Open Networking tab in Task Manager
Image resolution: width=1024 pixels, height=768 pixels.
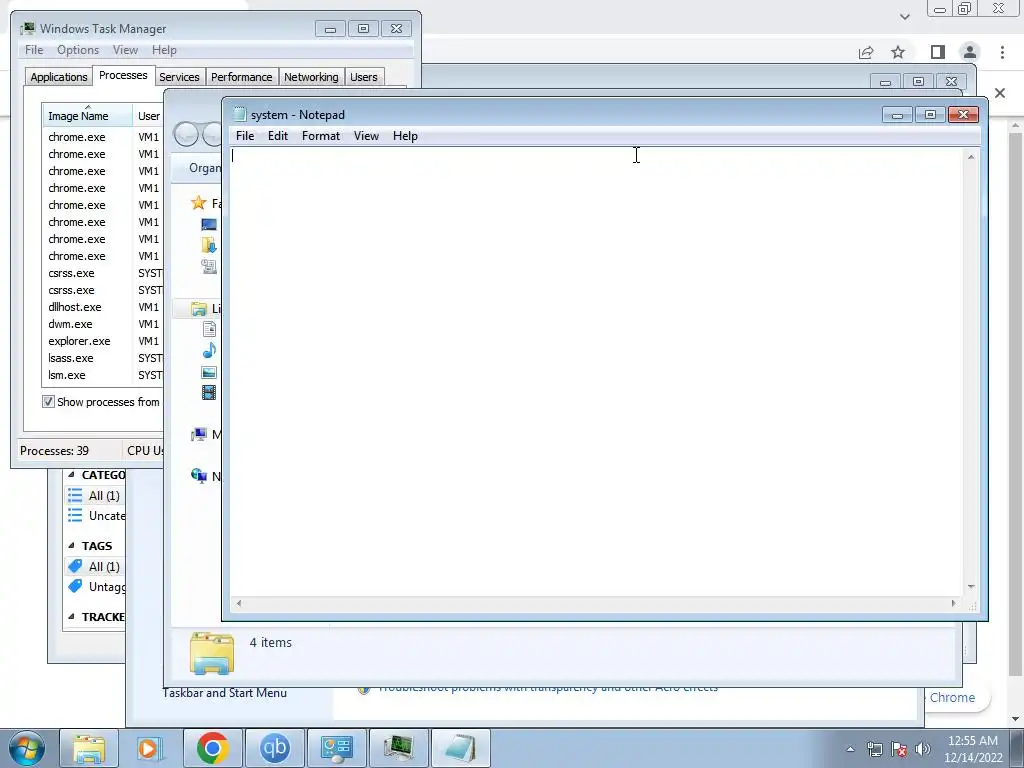[x=312, y=77]
